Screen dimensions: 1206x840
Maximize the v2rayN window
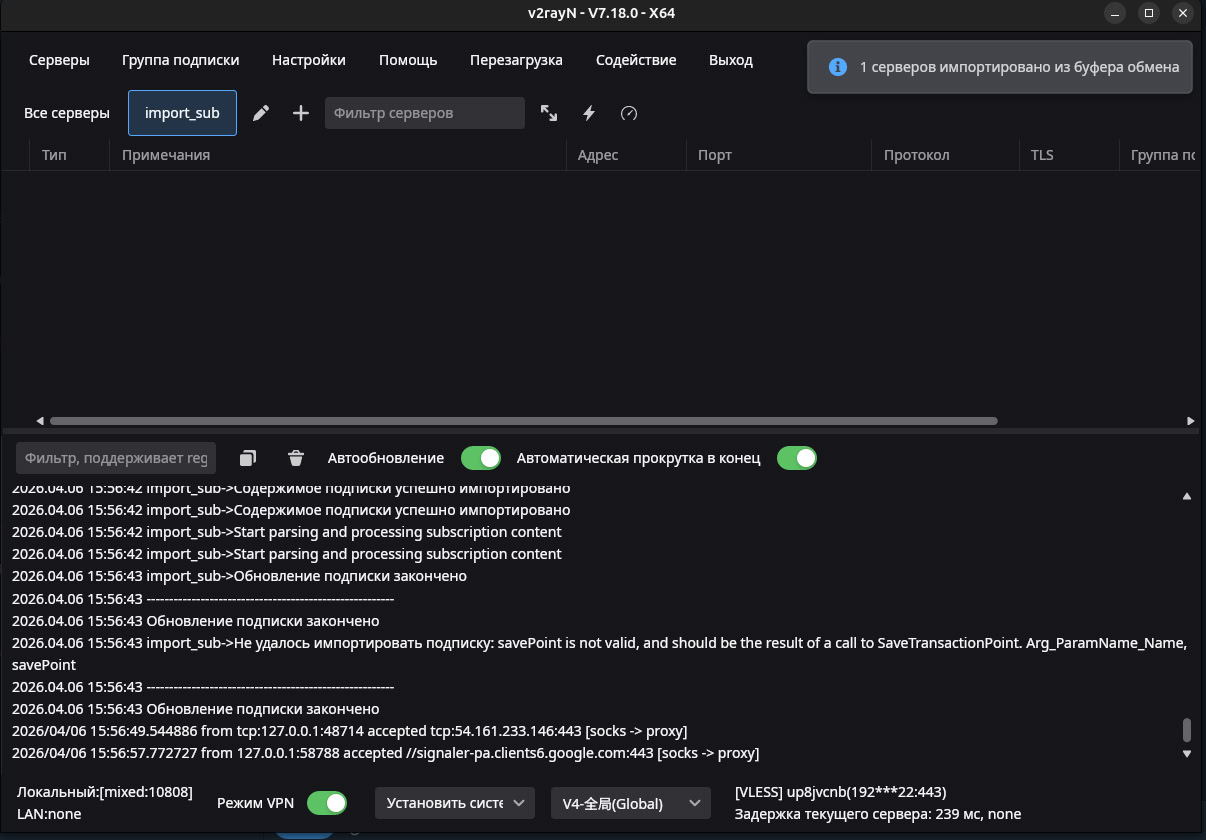click(x=1149, y=13)
